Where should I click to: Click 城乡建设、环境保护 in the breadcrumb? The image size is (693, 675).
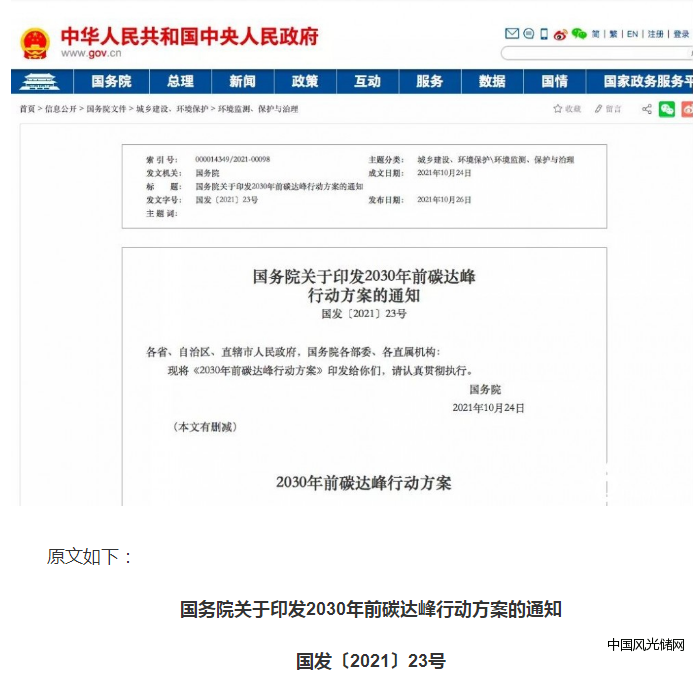pos(172,109)
